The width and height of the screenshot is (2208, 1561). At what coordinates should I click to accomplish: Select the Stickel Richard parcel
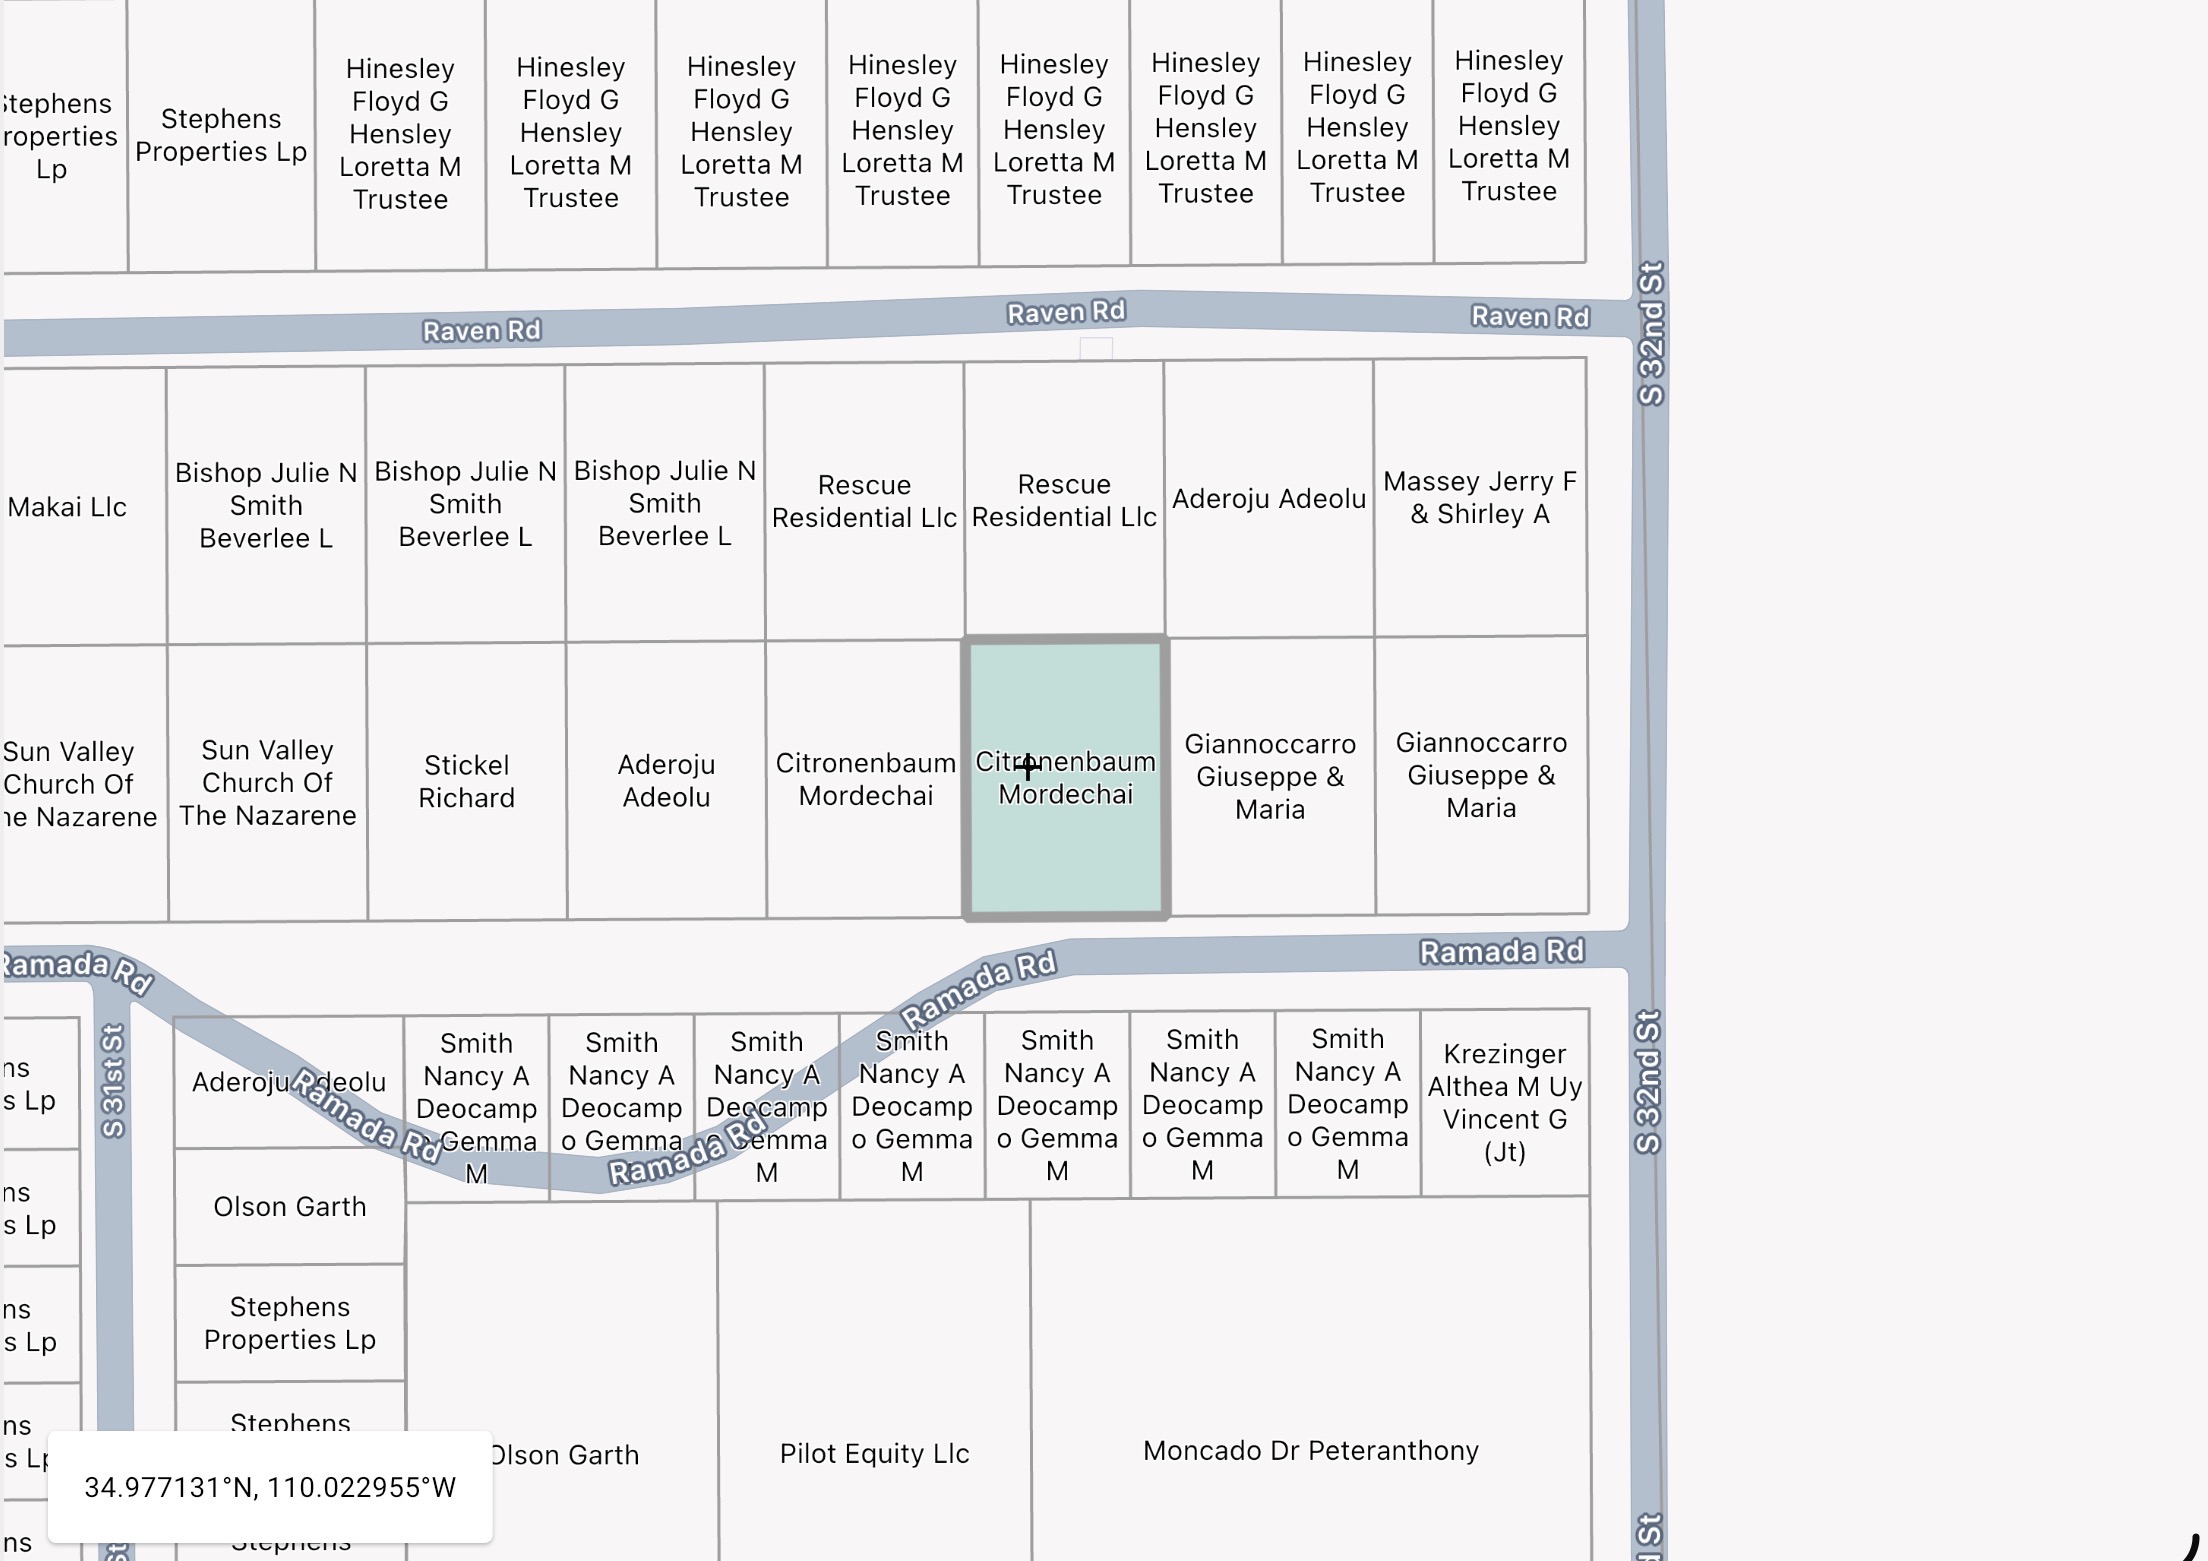pyautogui.click(x=466, y=782)
